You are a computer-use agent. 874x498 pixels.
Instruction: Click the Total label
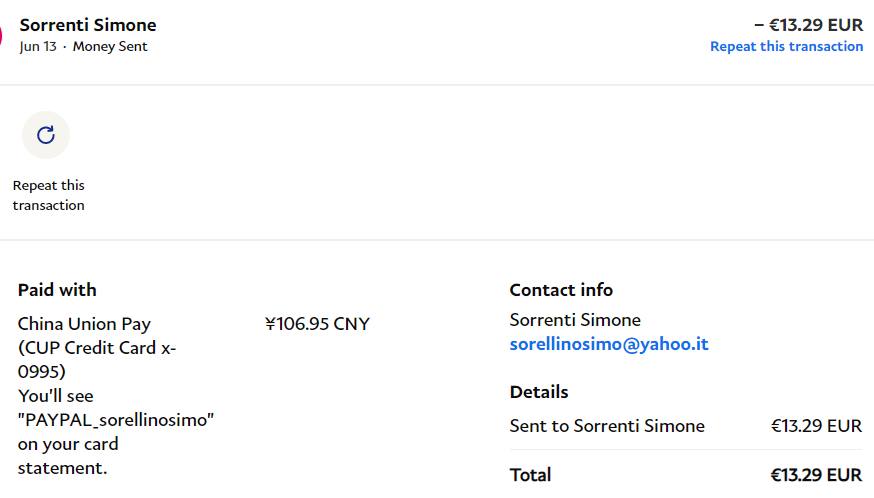coord(530,475)
